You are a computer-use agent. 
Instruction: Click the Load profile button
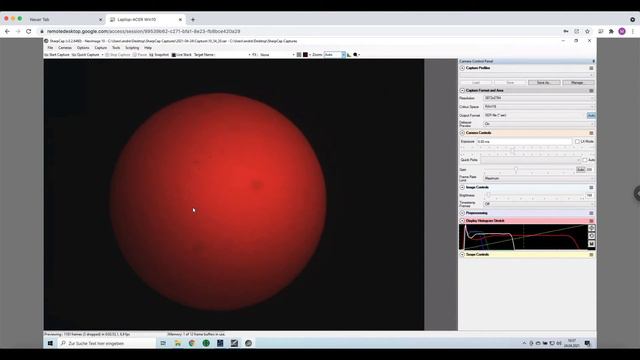pos(476,83)
